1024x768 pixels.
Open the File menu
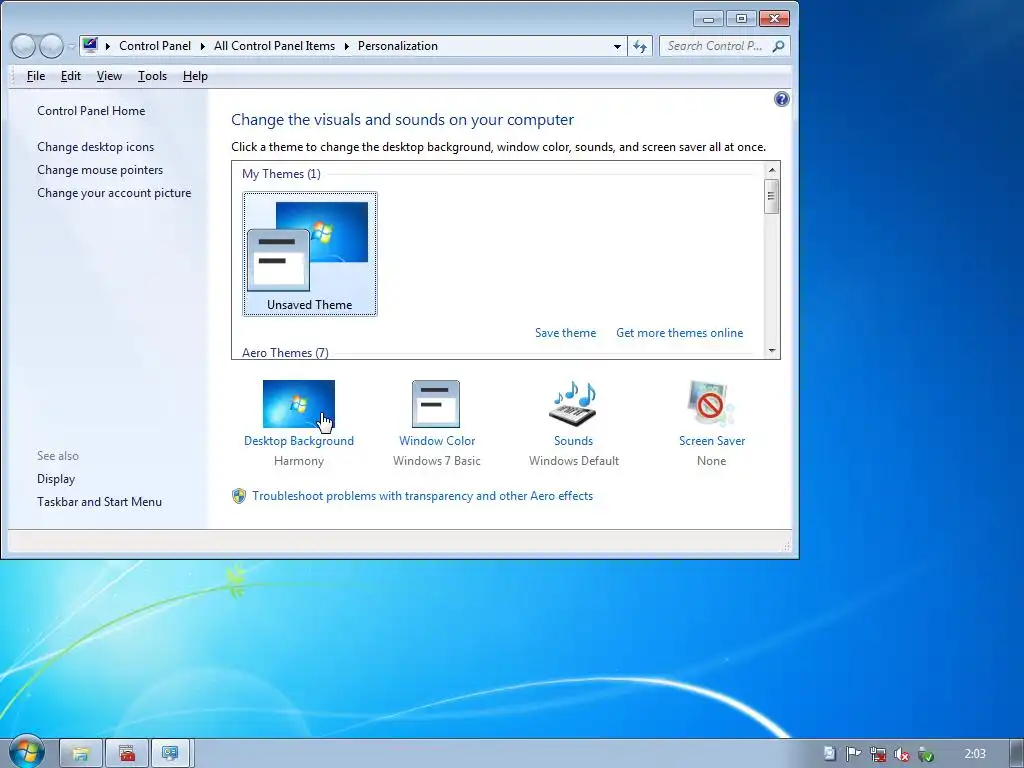(36, 76)
